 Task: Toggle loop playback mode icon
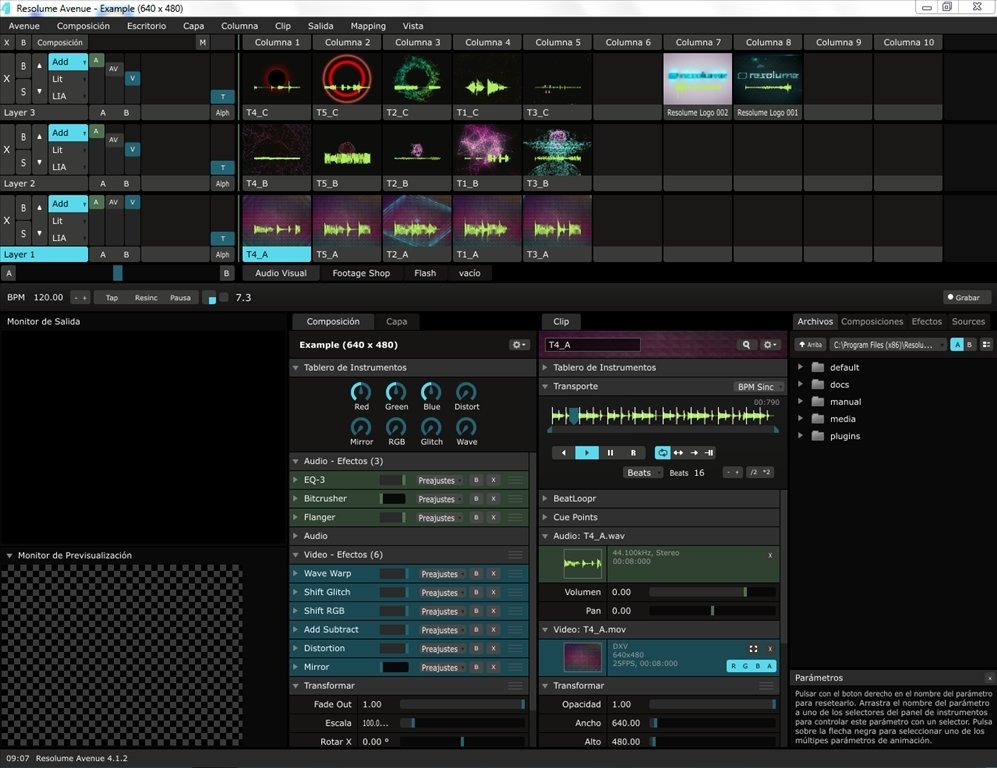pos(663,453)
